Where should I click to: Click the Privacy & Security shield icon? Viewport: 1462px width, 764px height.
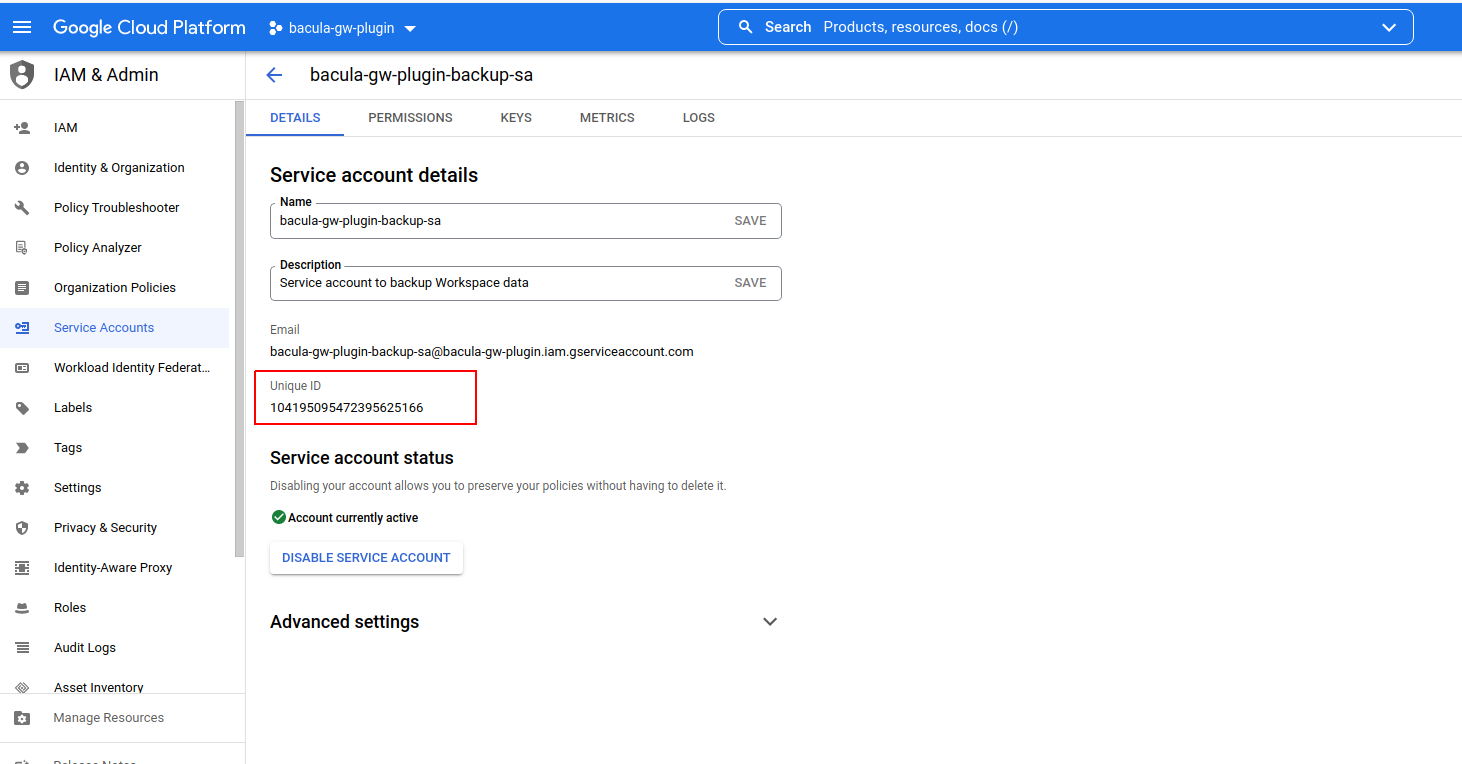pos(22,528)
